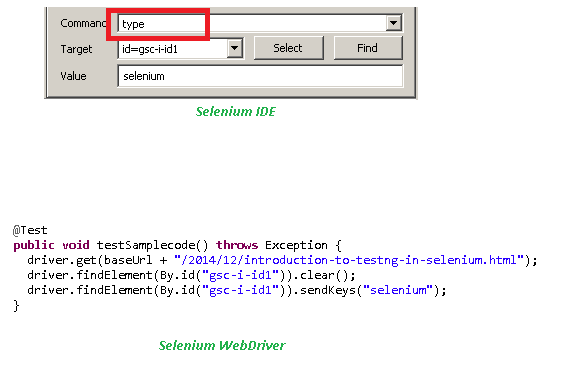Viewport: 566px width, 391px height.
Task: Click the '@Test' annotation line
Action: (30, 230)
